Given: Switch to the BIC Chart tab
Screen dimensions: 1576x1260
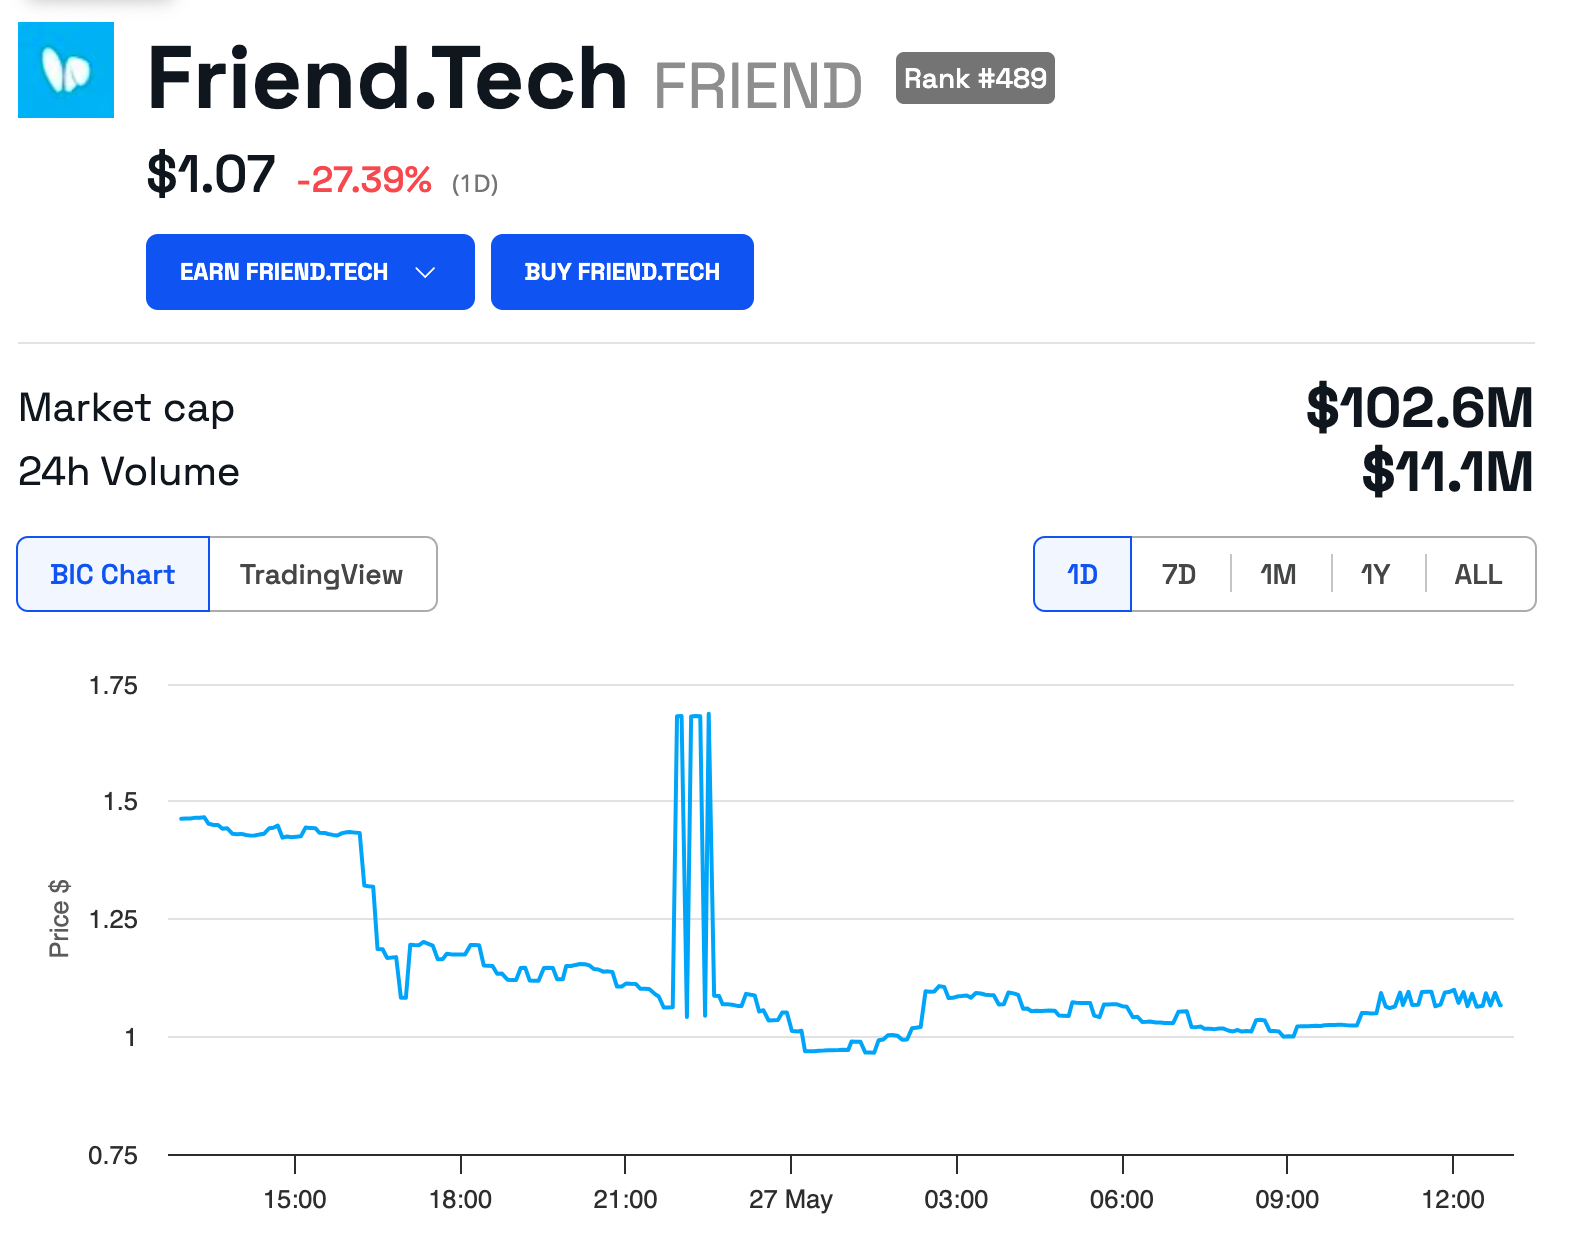Looking at the screenshot, I should (x=113, y=574).
